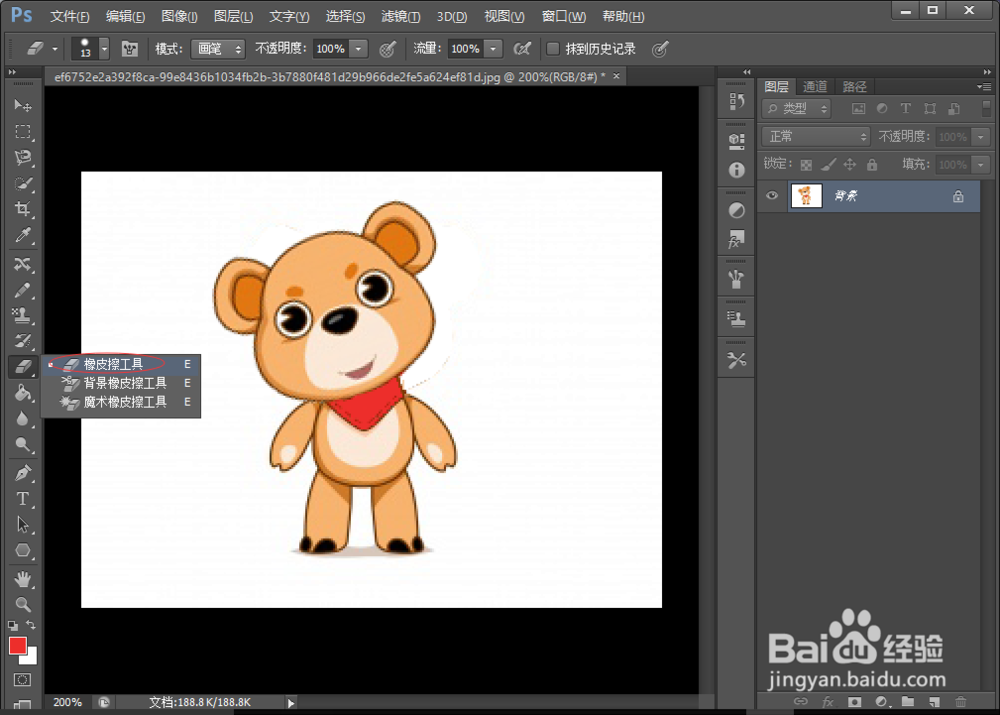1000x715 pixels.
Task: Choose Eraser tool in flyout menu
Action: (121, 364)
